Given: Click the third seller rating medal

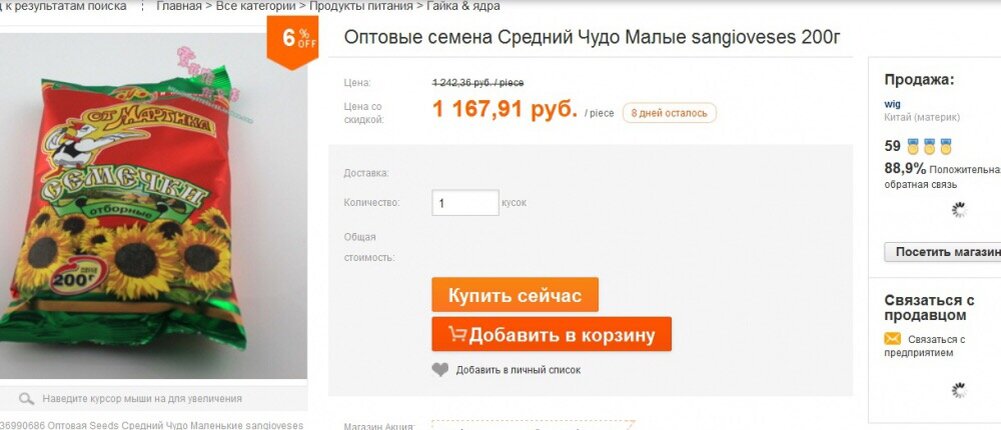Looking at the screenshot, I should 945,147.
